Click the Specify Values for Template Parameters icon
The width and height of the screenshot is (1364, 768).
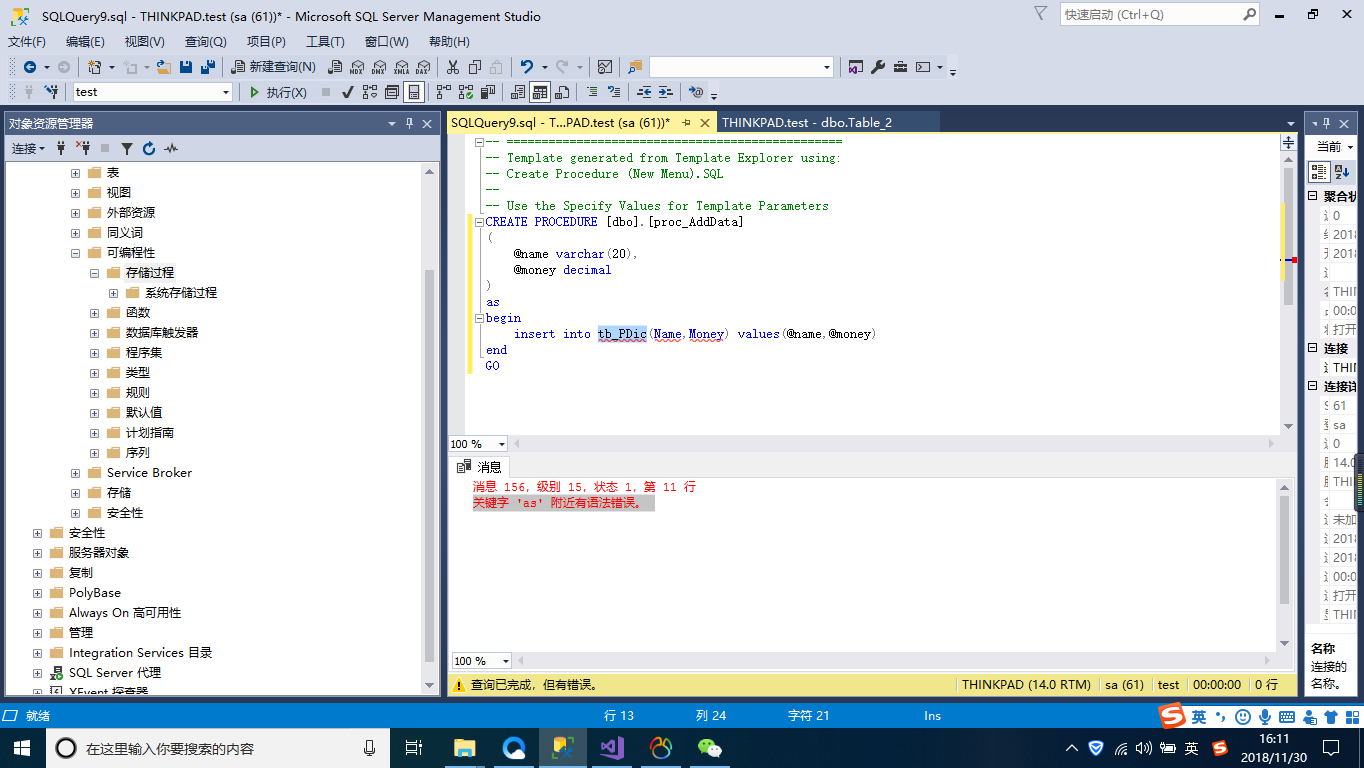[x=696, y=92]
